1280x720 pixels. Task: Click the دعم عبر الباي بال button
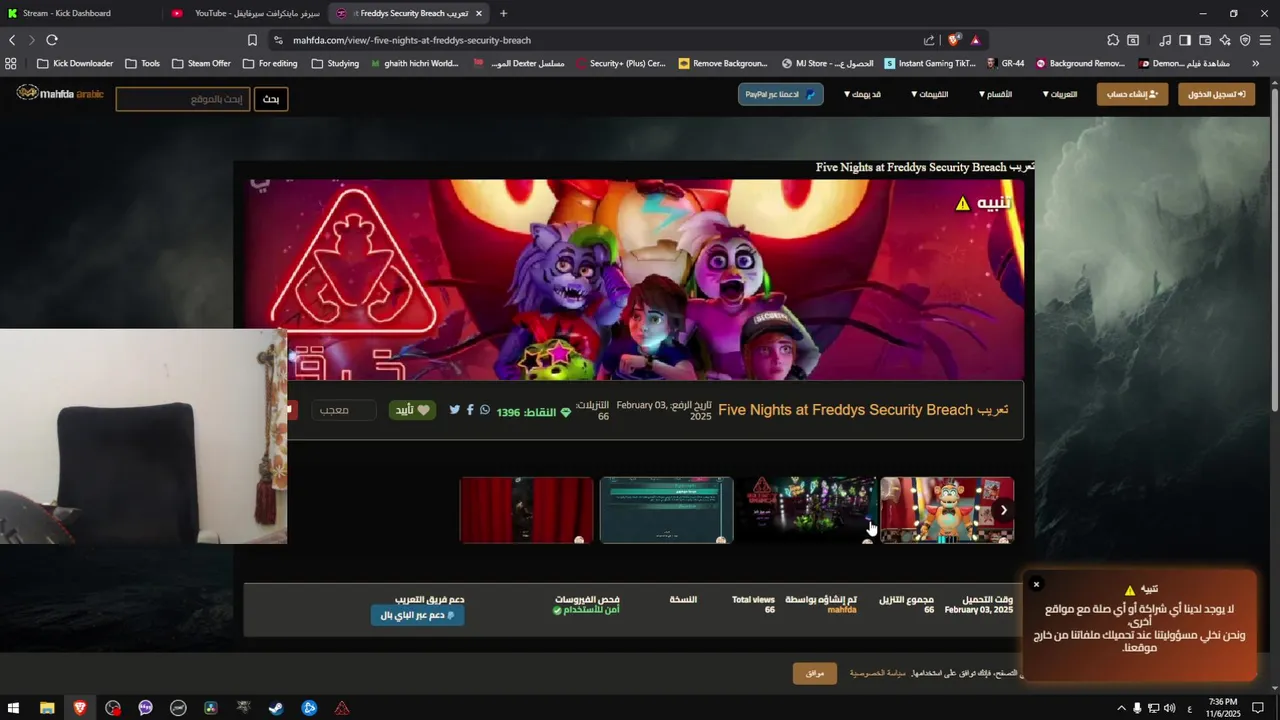coord(417,615)
